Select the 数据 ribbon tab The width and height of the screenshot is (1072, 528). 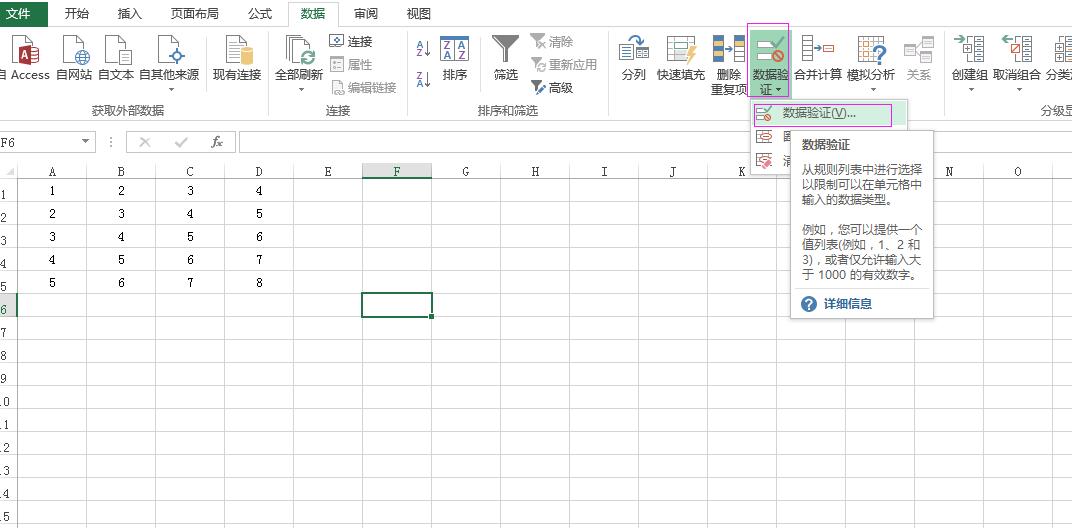coord(313,14)
